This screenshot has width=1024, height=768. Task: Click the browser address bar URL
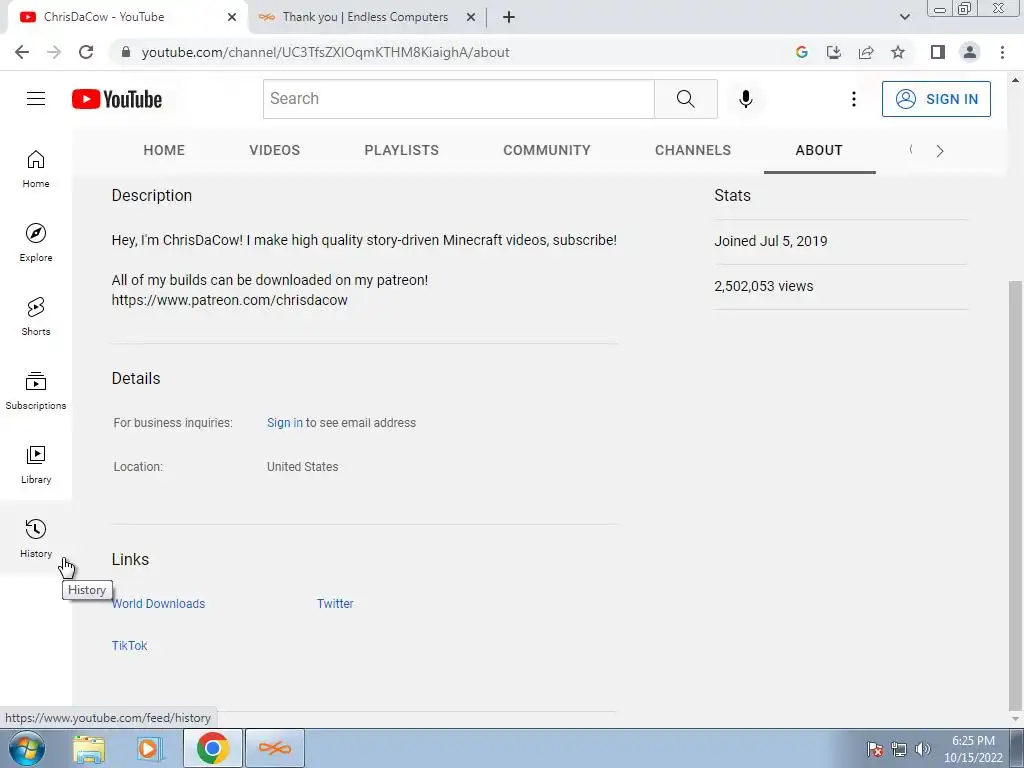[325, 52]
